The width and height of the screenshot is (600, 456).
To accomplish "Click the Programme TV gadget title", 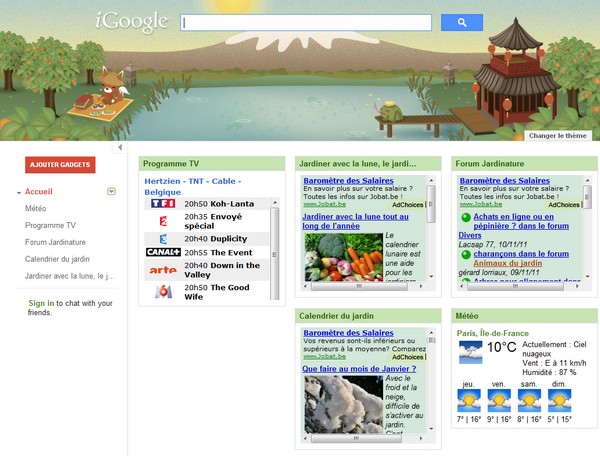I will [171, 164].
